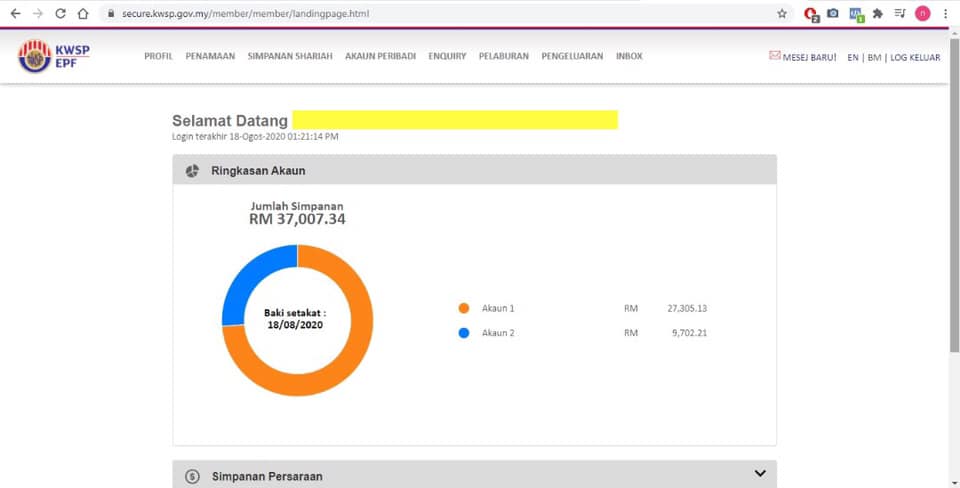
Task: Open the ENQUIRY menu
Action: (x=447, y=56)
